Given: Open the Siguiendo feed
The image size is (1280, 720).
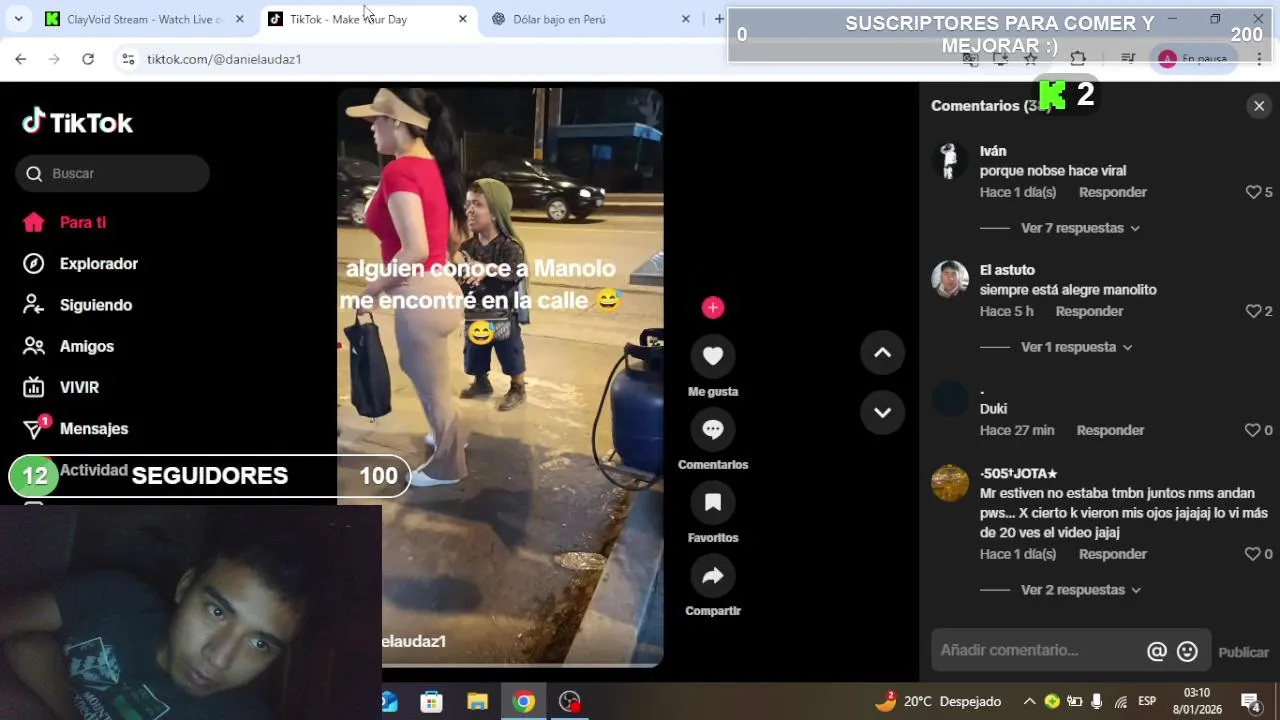Looking at the screenshot, I should tap(78, 305).
